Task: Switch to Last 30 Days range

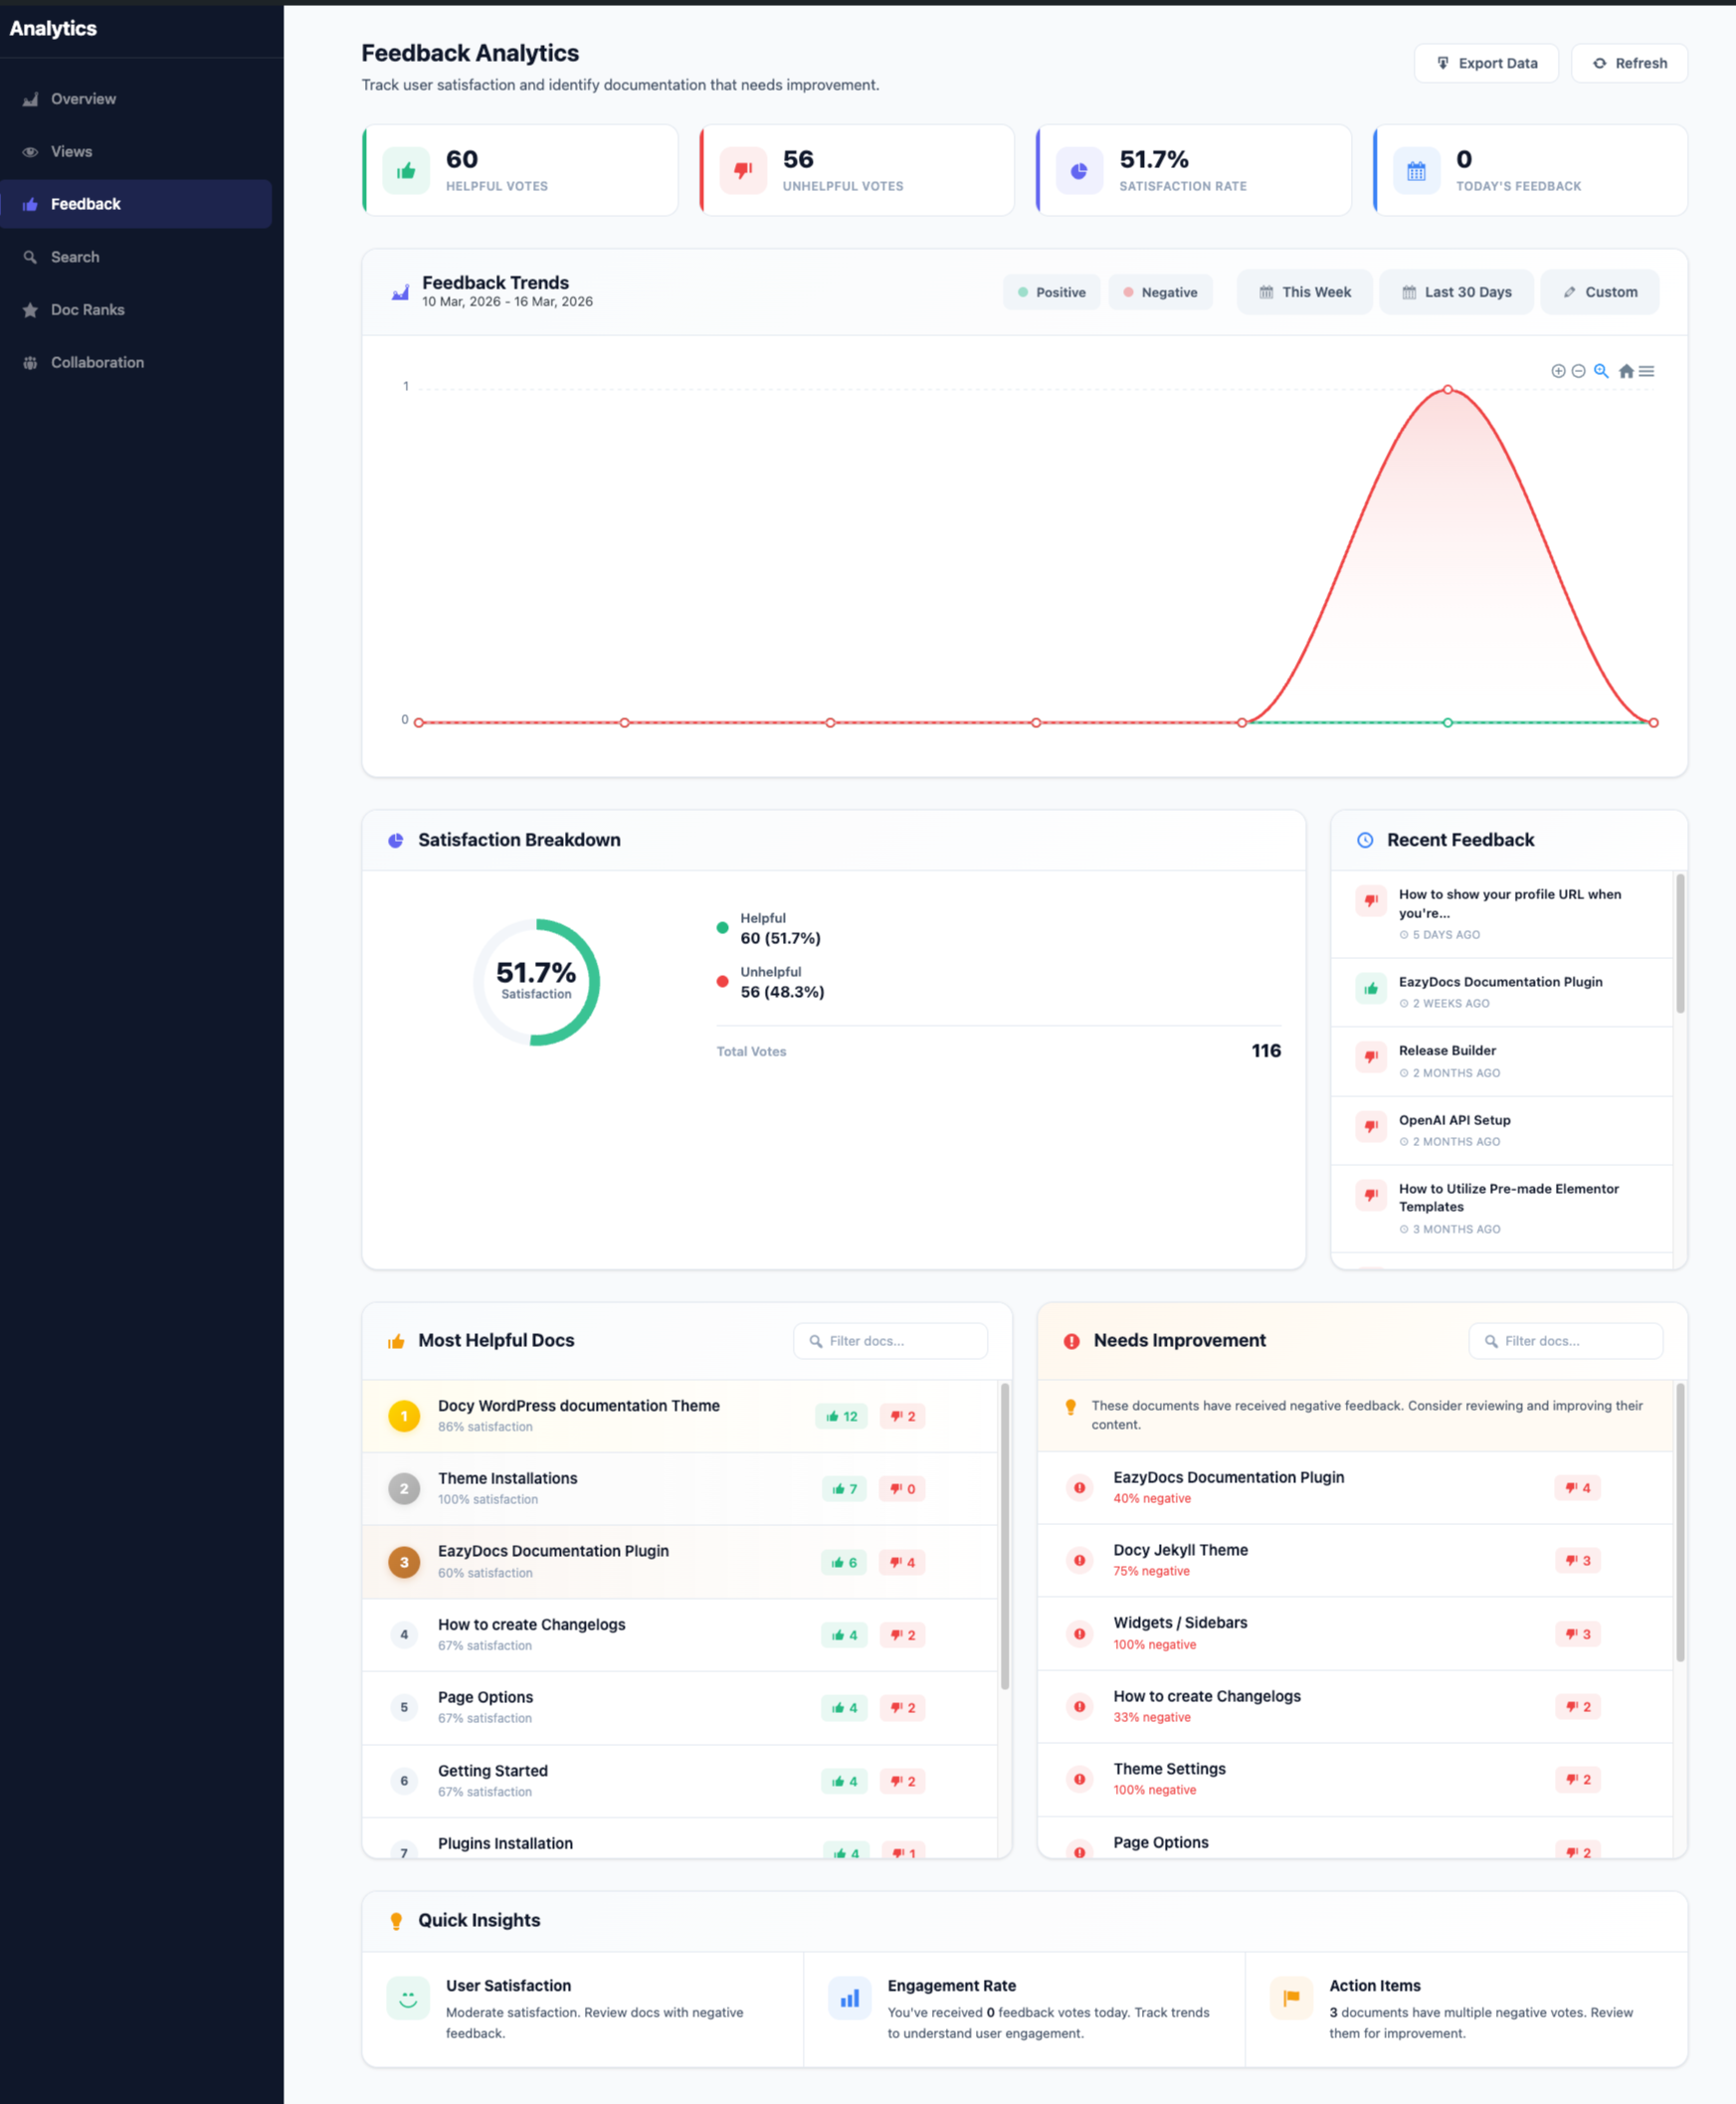Action: [x=1456, y=292]
